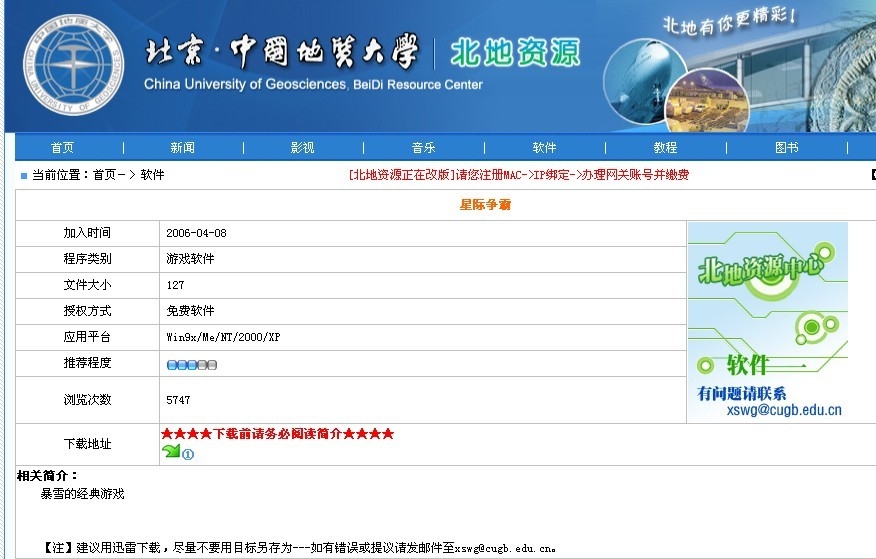Open download link number ①
Image resolution: width=876 pixels, height=559 pixels.
coord(188,455)
